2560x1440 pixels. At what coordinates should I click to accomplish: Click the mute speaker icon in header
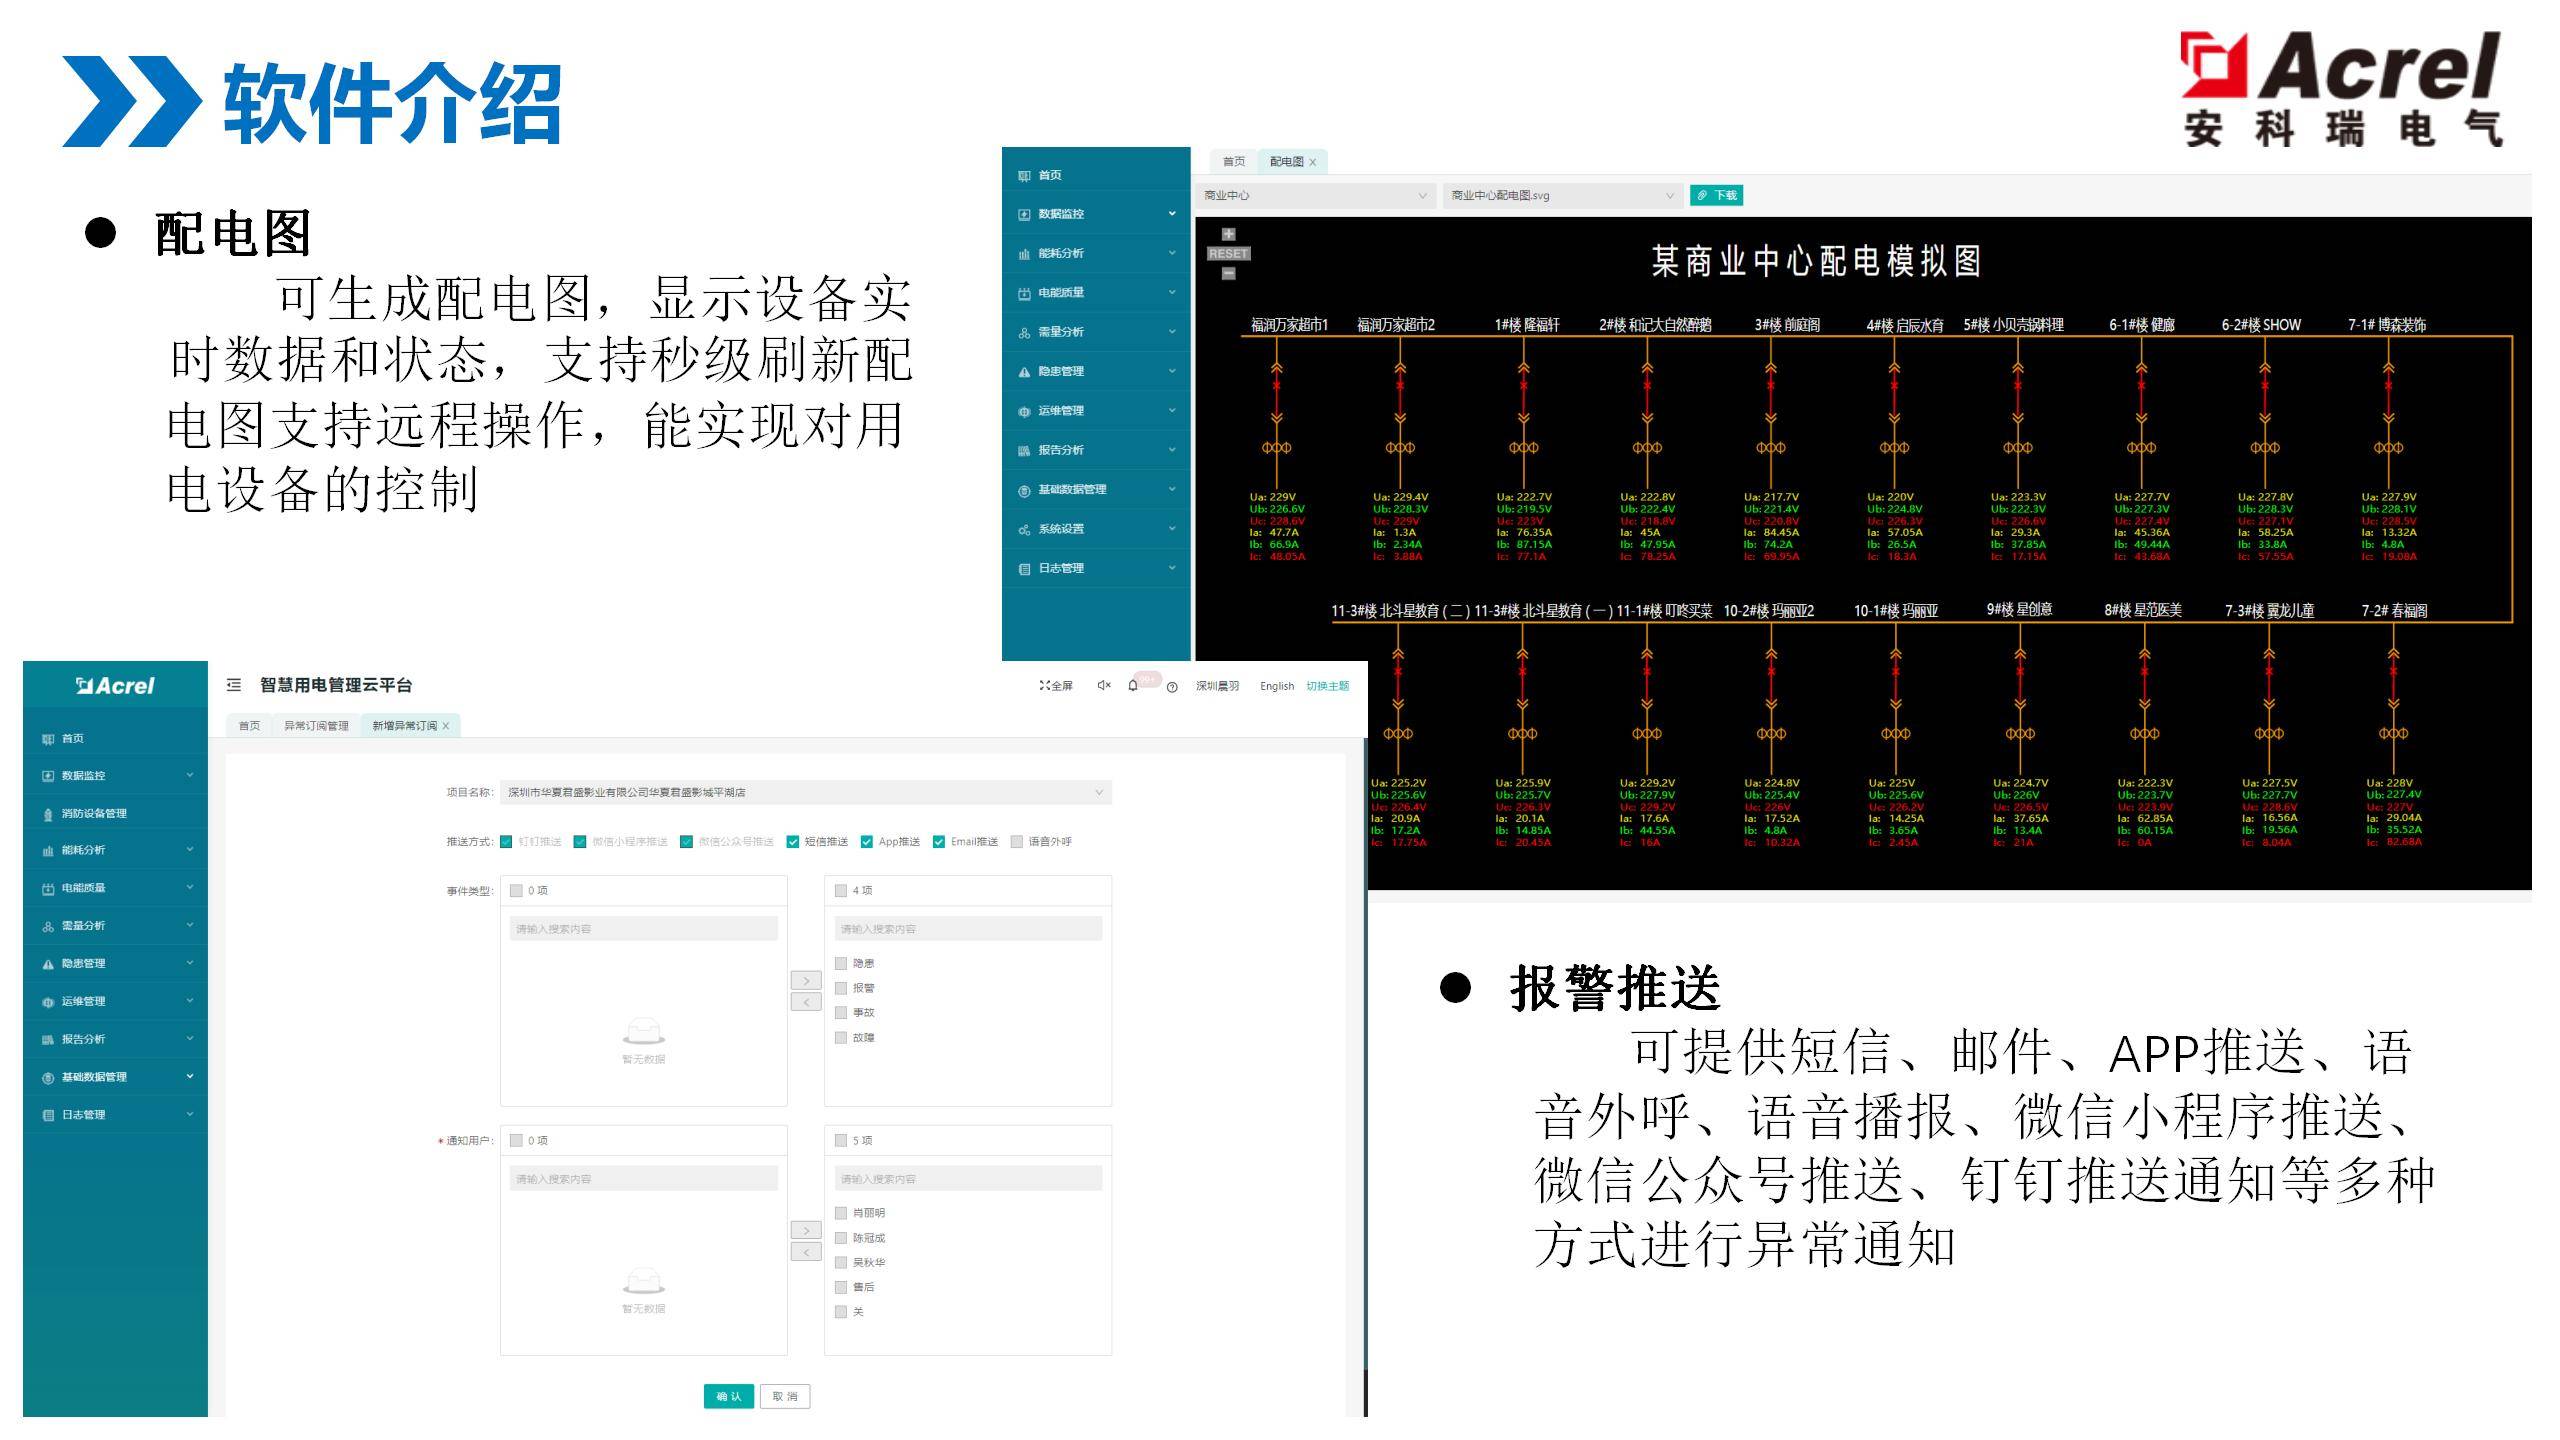(x=1103, y=685)
